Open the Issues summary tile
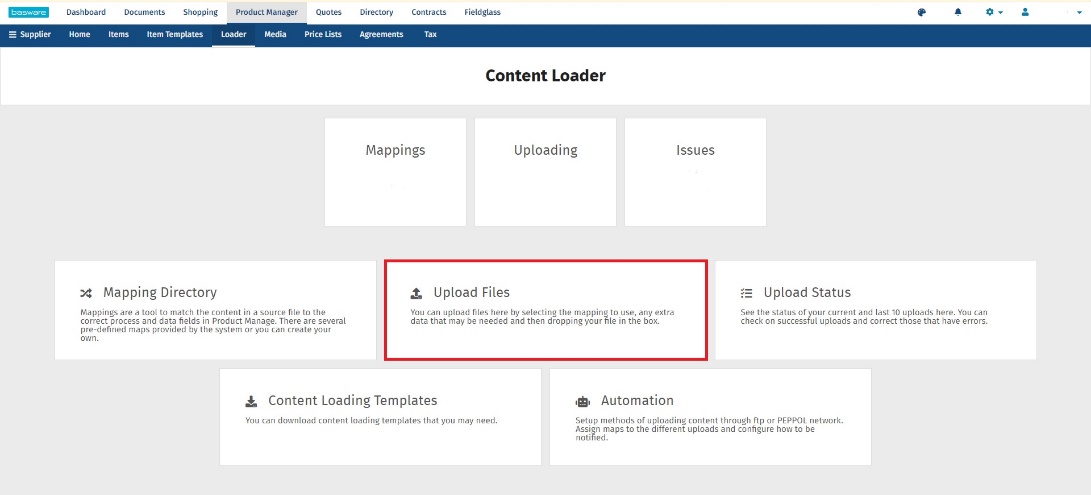 (695, 172)
